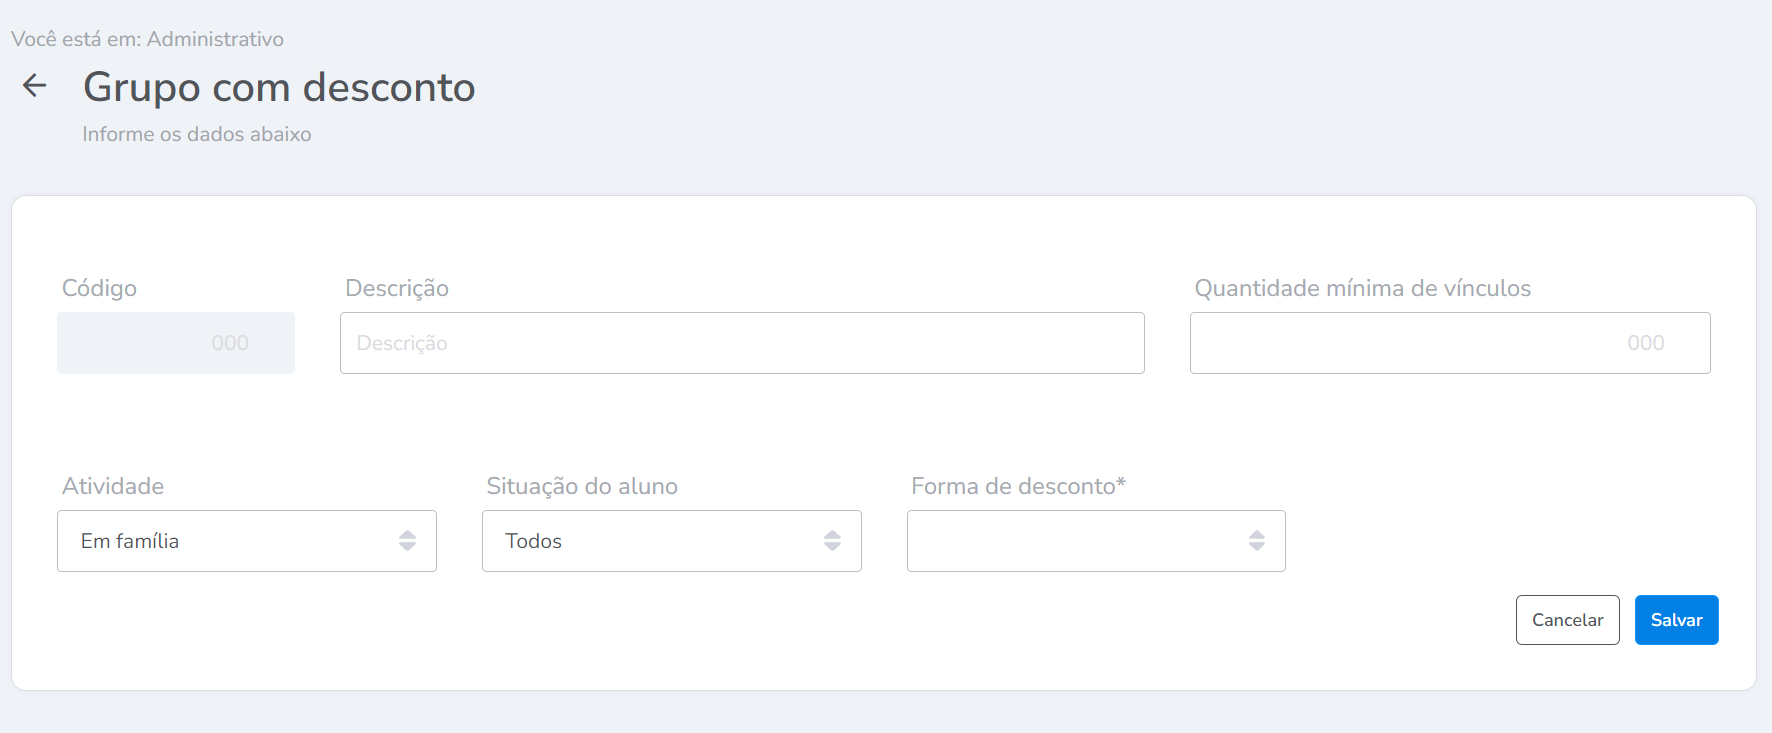Viewport: 1772px width, 733px height.
Task: Focus the Descrição text input
Action: point(742,343)
